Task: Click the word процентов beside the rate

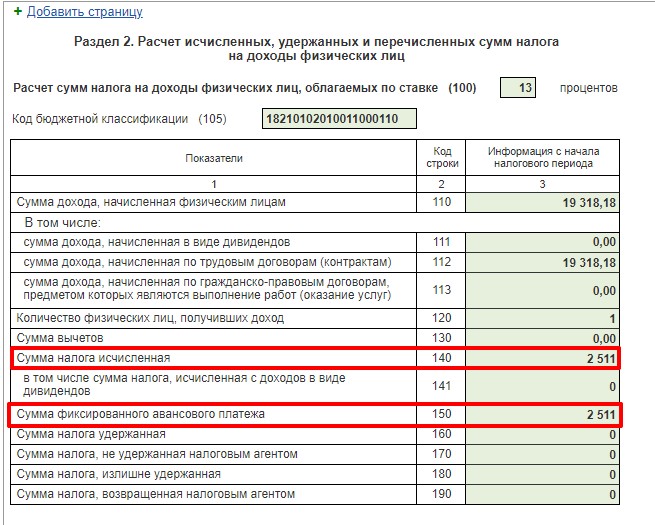Action: click(x=589, y=88)
